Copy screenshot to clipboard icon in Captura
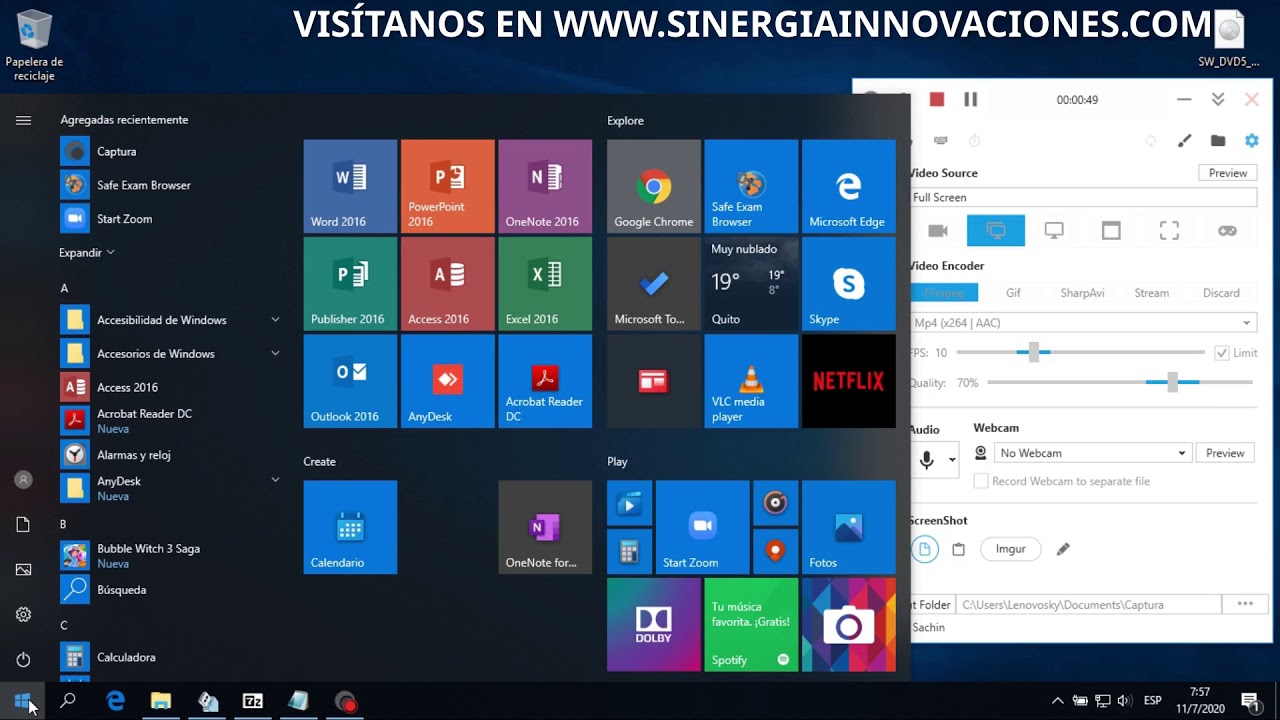The image size is (1280, 720). [x=958, y=549]
